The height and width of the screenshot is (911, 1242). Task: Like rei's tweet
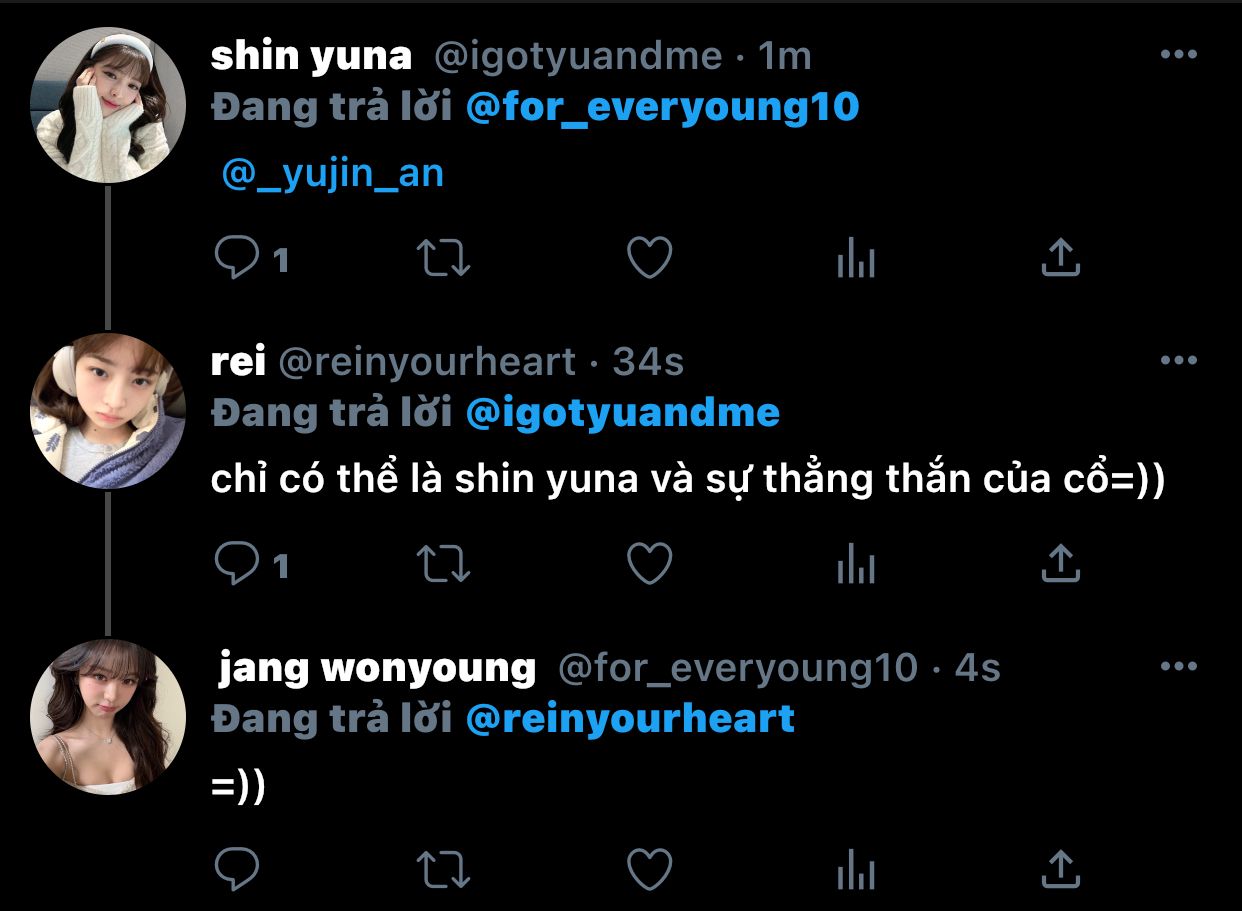coord(649,564)
